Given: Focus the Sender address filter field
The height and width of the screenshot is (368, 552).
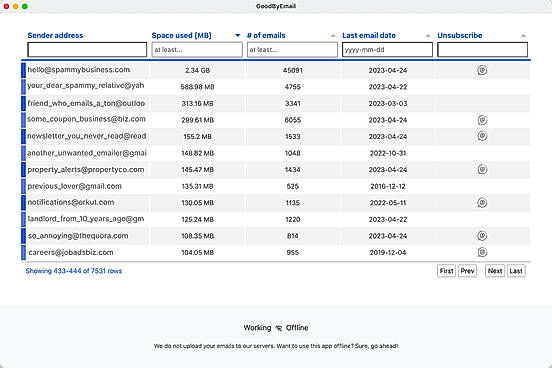Looking at the screenshot, I should 87,50.
